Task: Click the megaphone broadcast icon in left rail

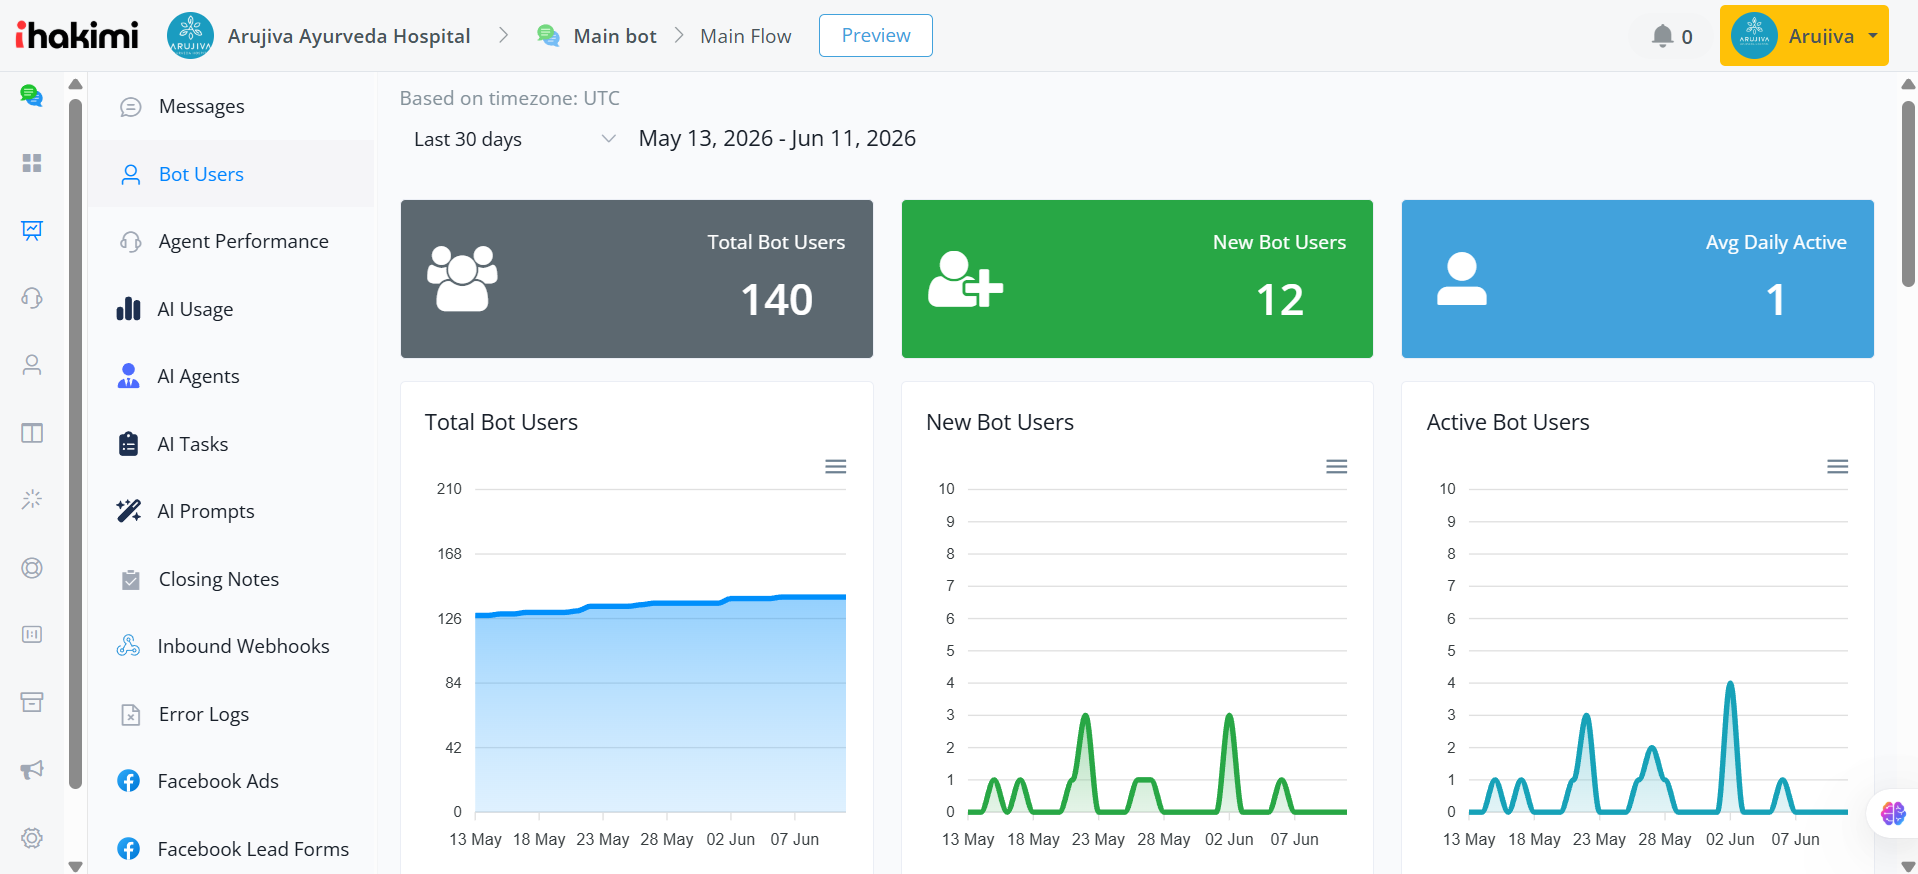Action: tap(32, 769)
